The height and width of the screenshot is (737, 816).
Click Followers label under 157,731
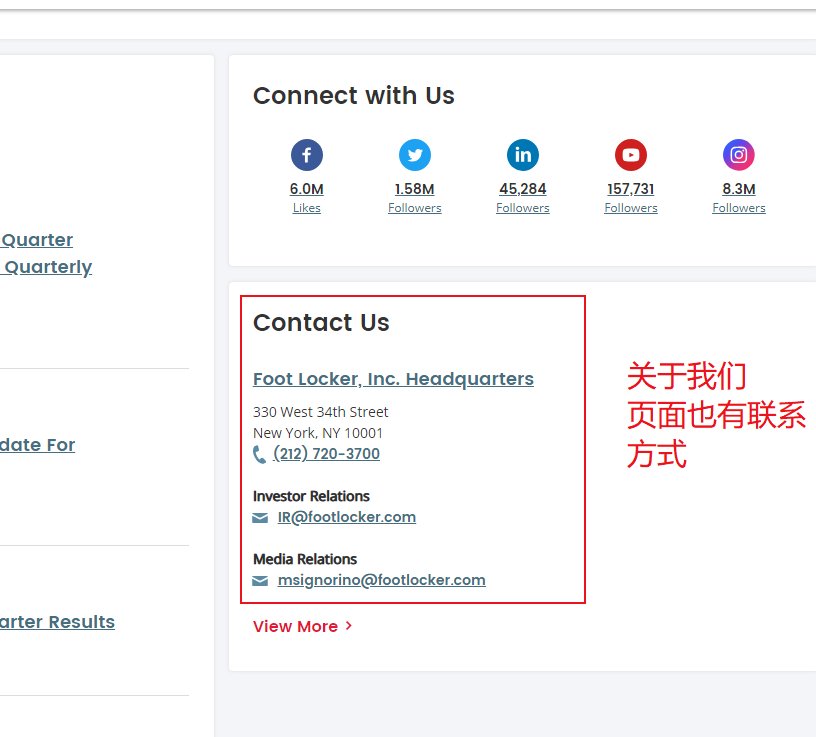coord(631,208)
